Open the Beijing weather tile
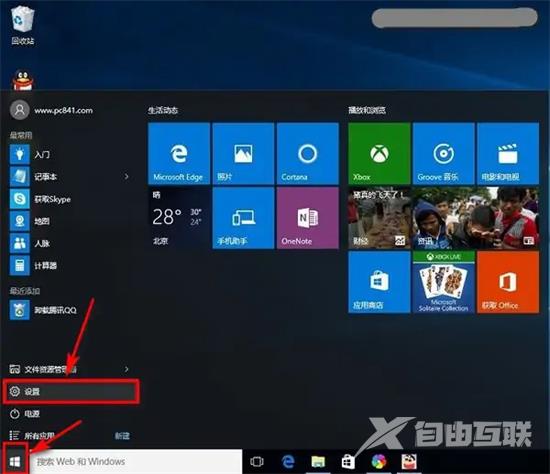550x474 pixels. [179, 218]
